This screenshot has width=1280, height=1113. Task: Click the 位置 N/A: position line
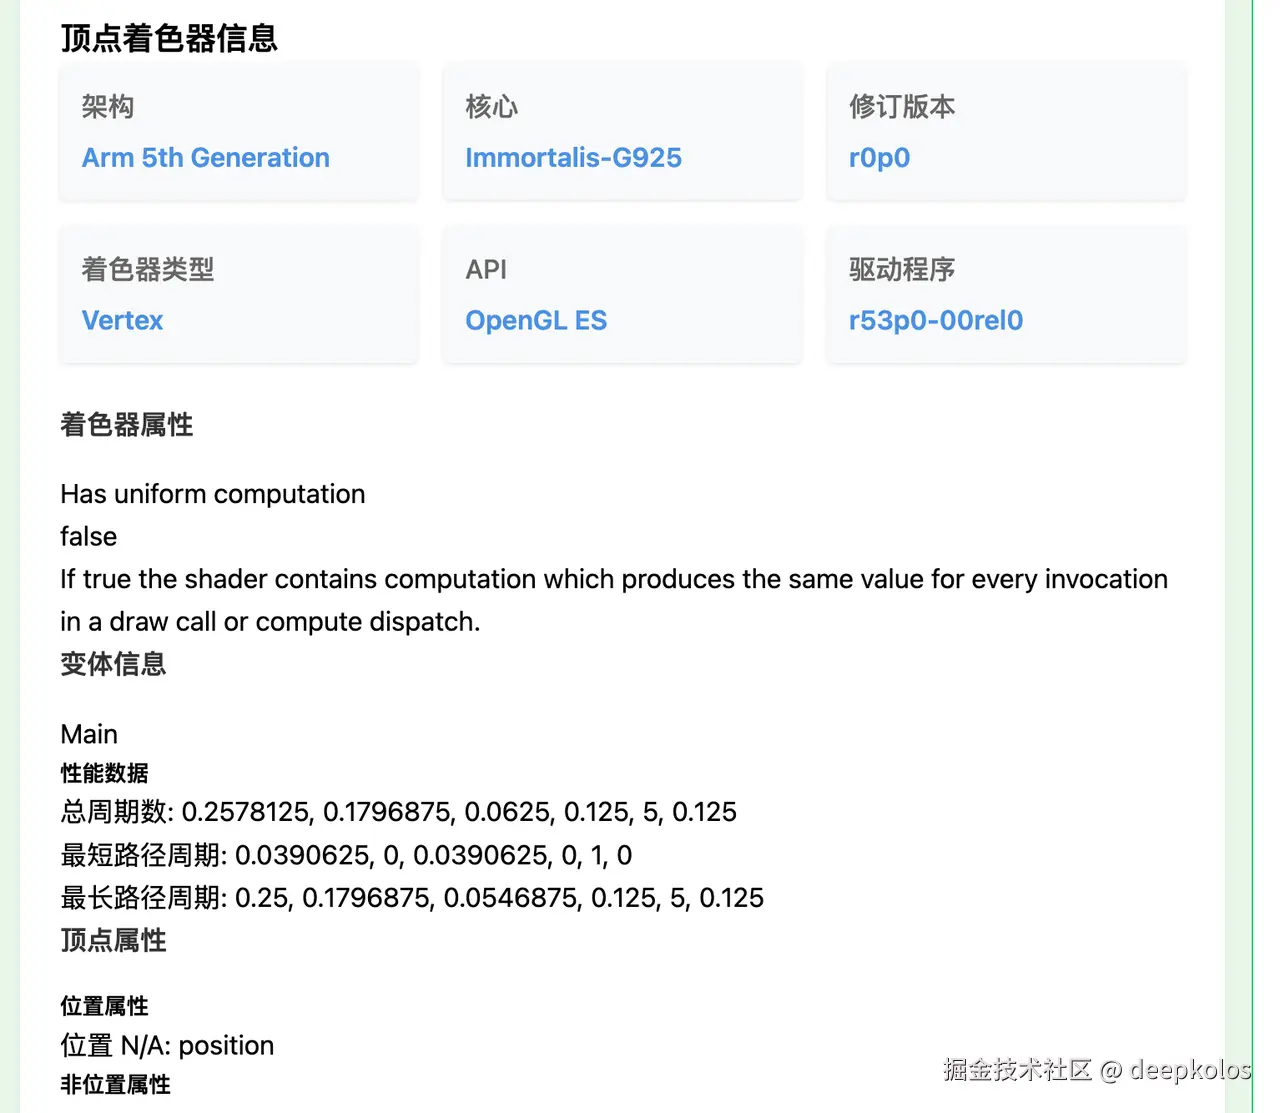(x=167, y=1046)
